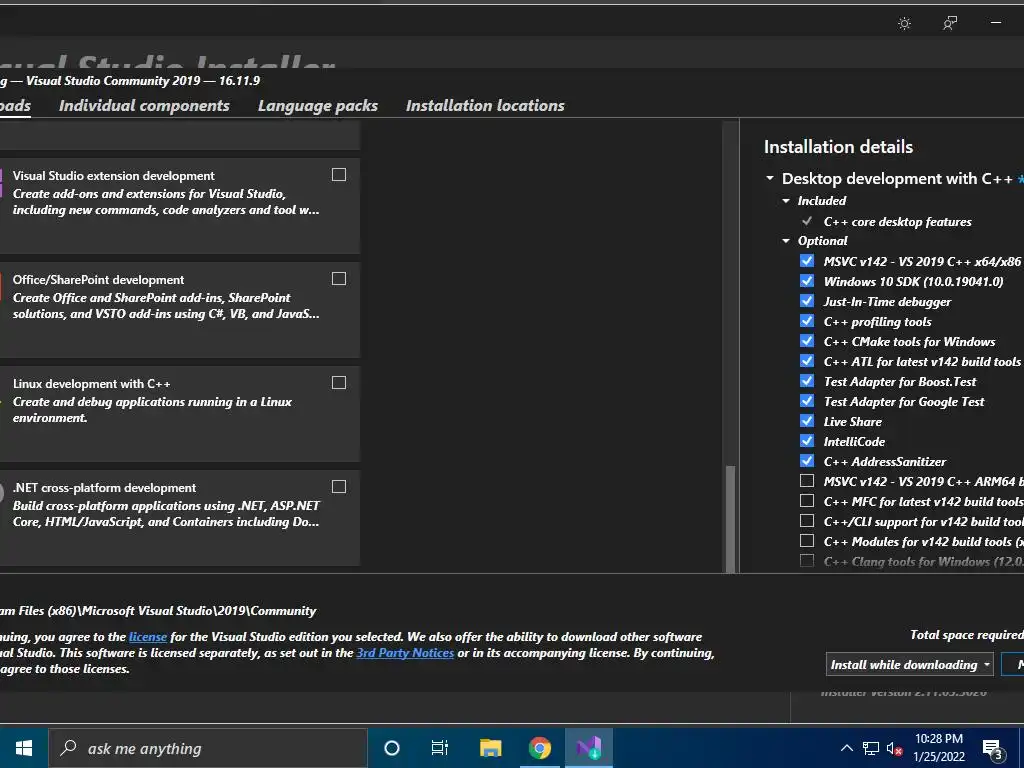Check C++ Modules for v142 build tools
Viewport: 1024px width, 768px height.
807,541
